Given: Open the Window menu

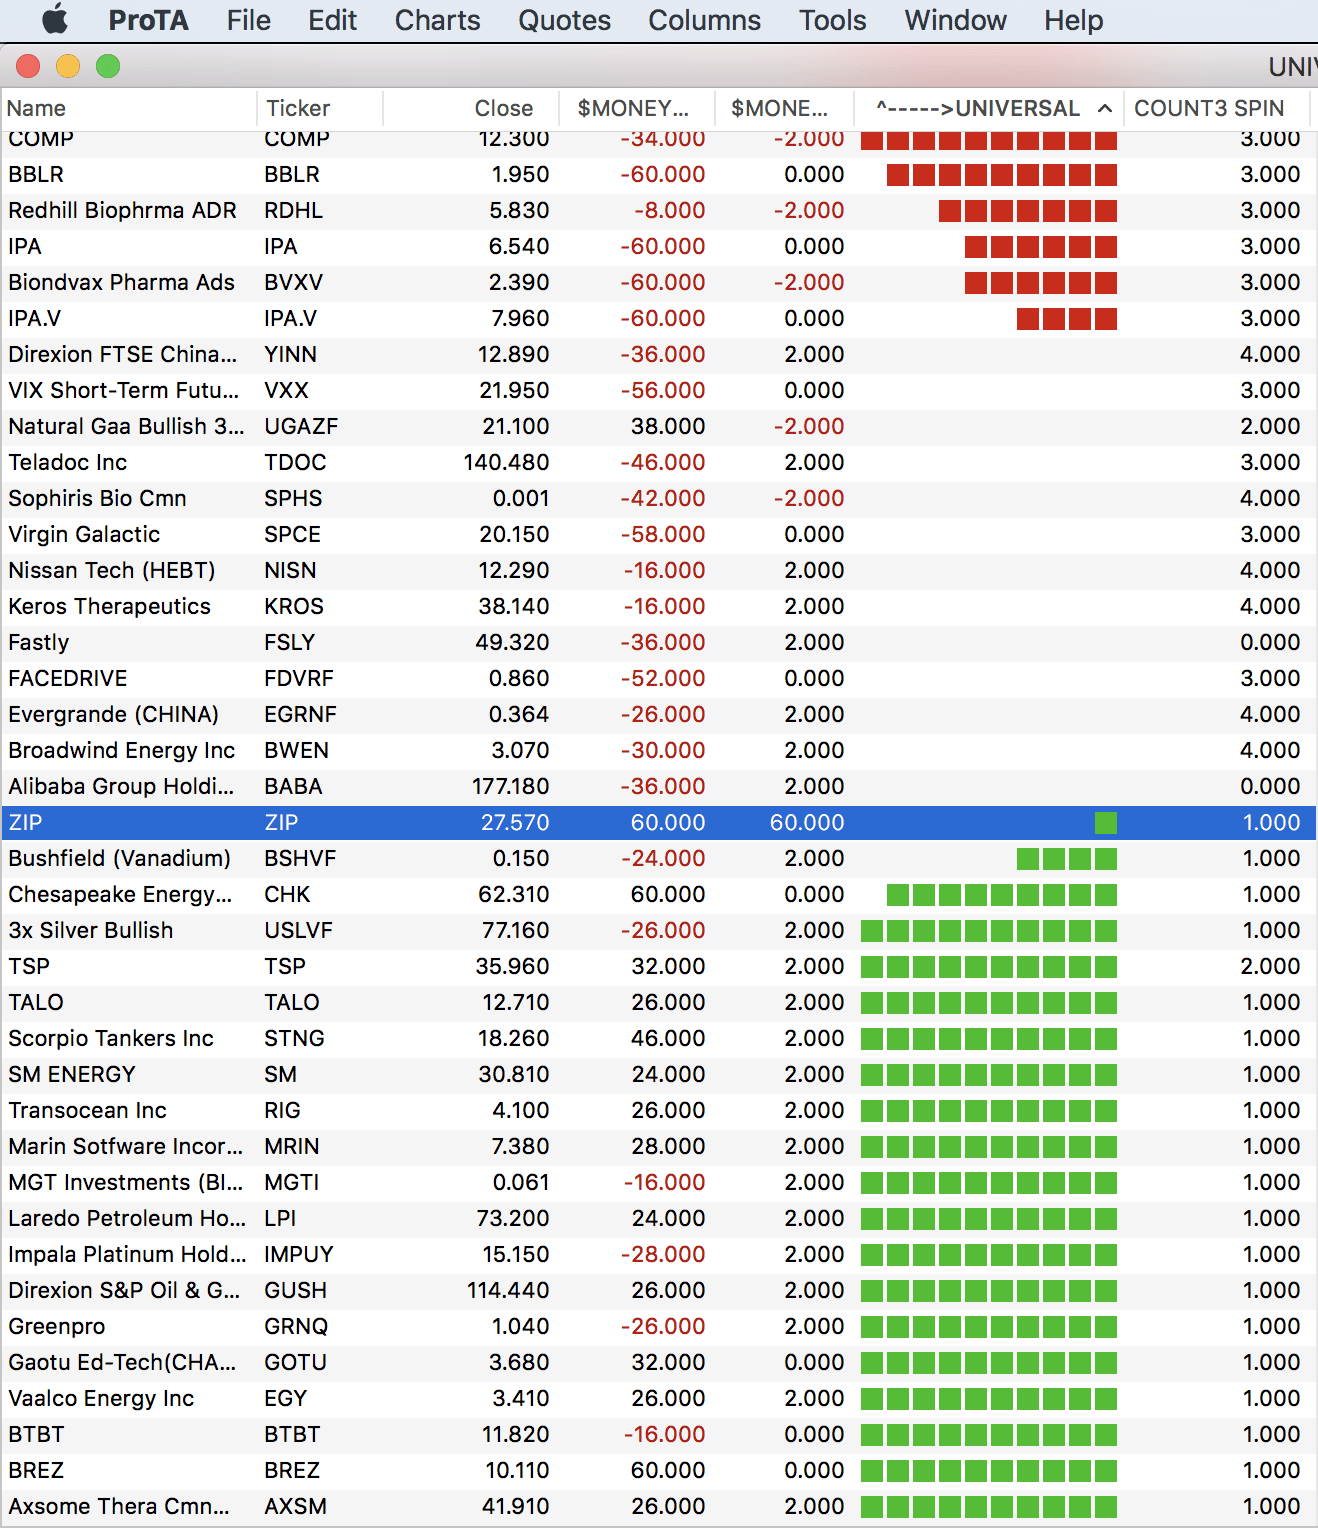Looking at the screenshot, I should 955,20.
